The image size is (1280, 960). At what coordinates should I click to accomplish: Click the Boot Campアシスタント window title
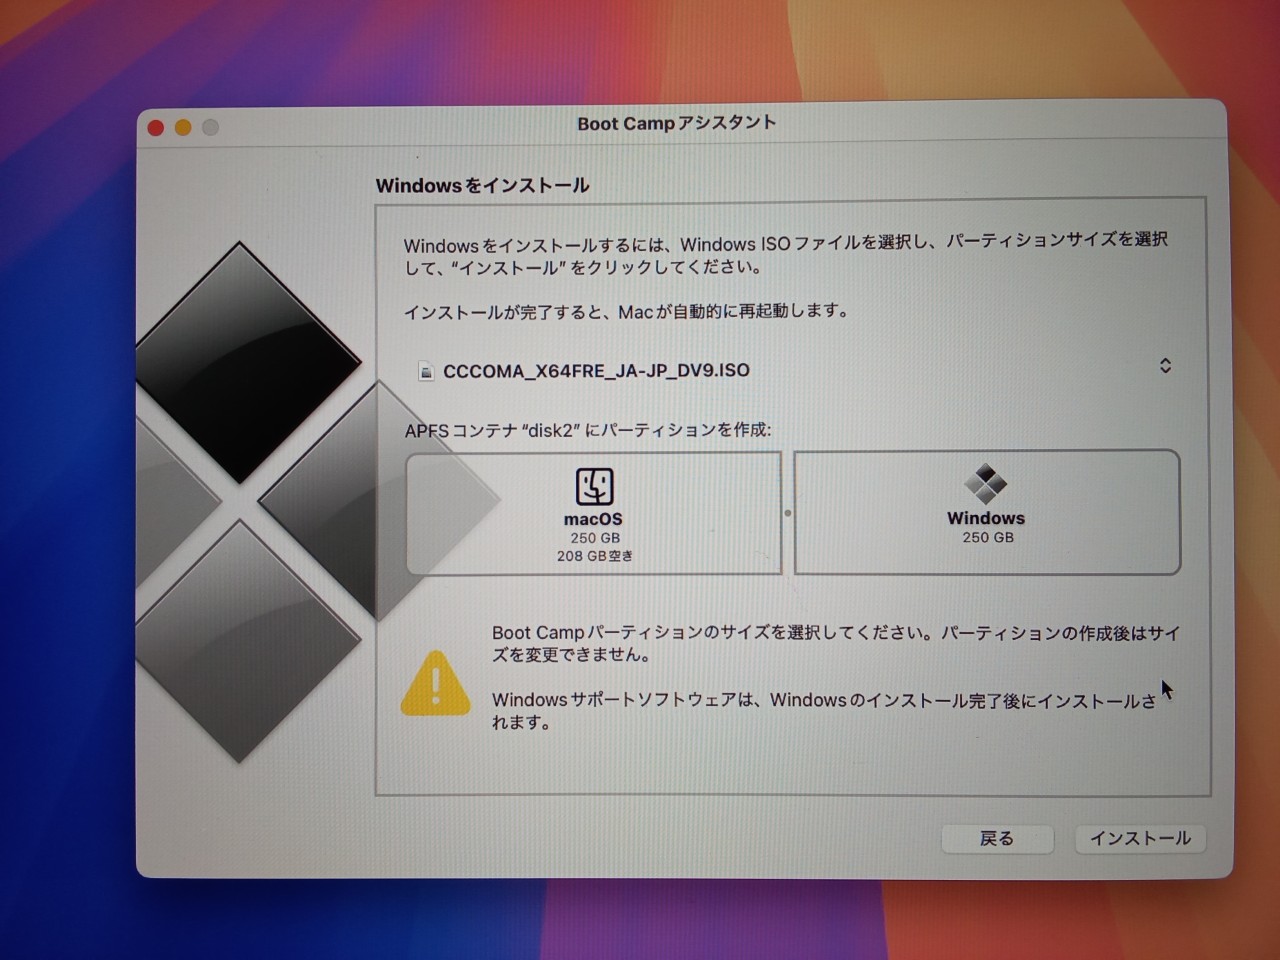[677, 124]
